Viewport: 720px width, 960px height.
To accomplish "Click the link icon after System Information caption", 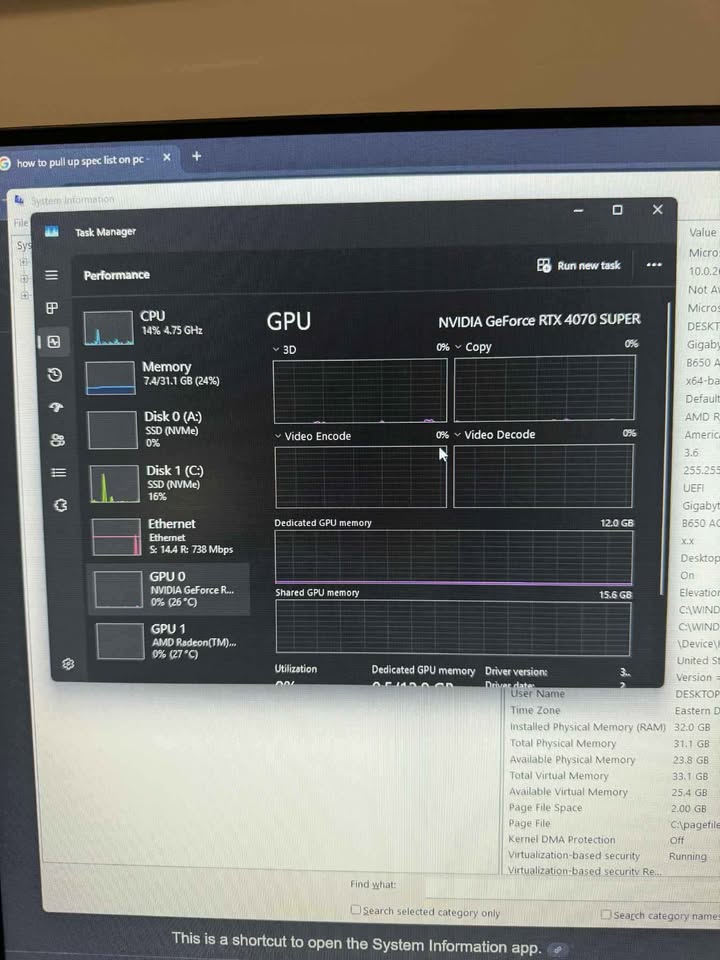I will tap(557, 950).
